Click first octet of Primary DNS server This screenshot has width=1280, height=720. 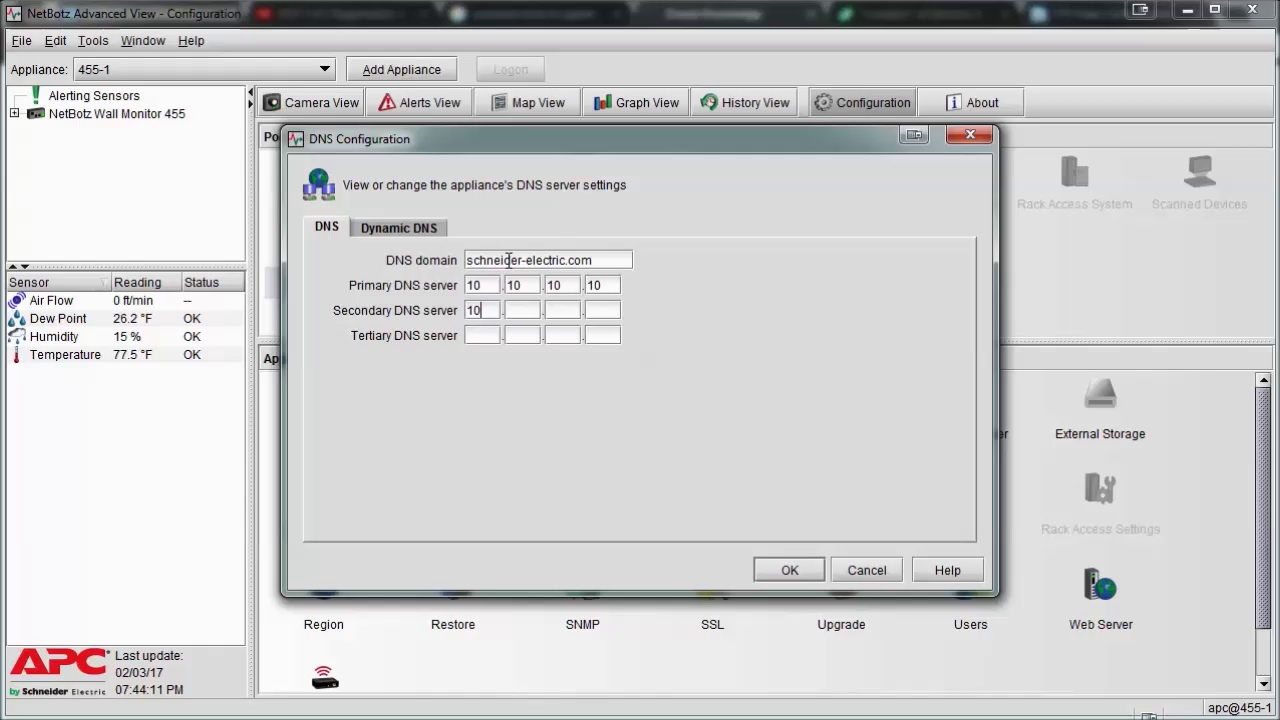pyautogui.click(x=482, y=285)
